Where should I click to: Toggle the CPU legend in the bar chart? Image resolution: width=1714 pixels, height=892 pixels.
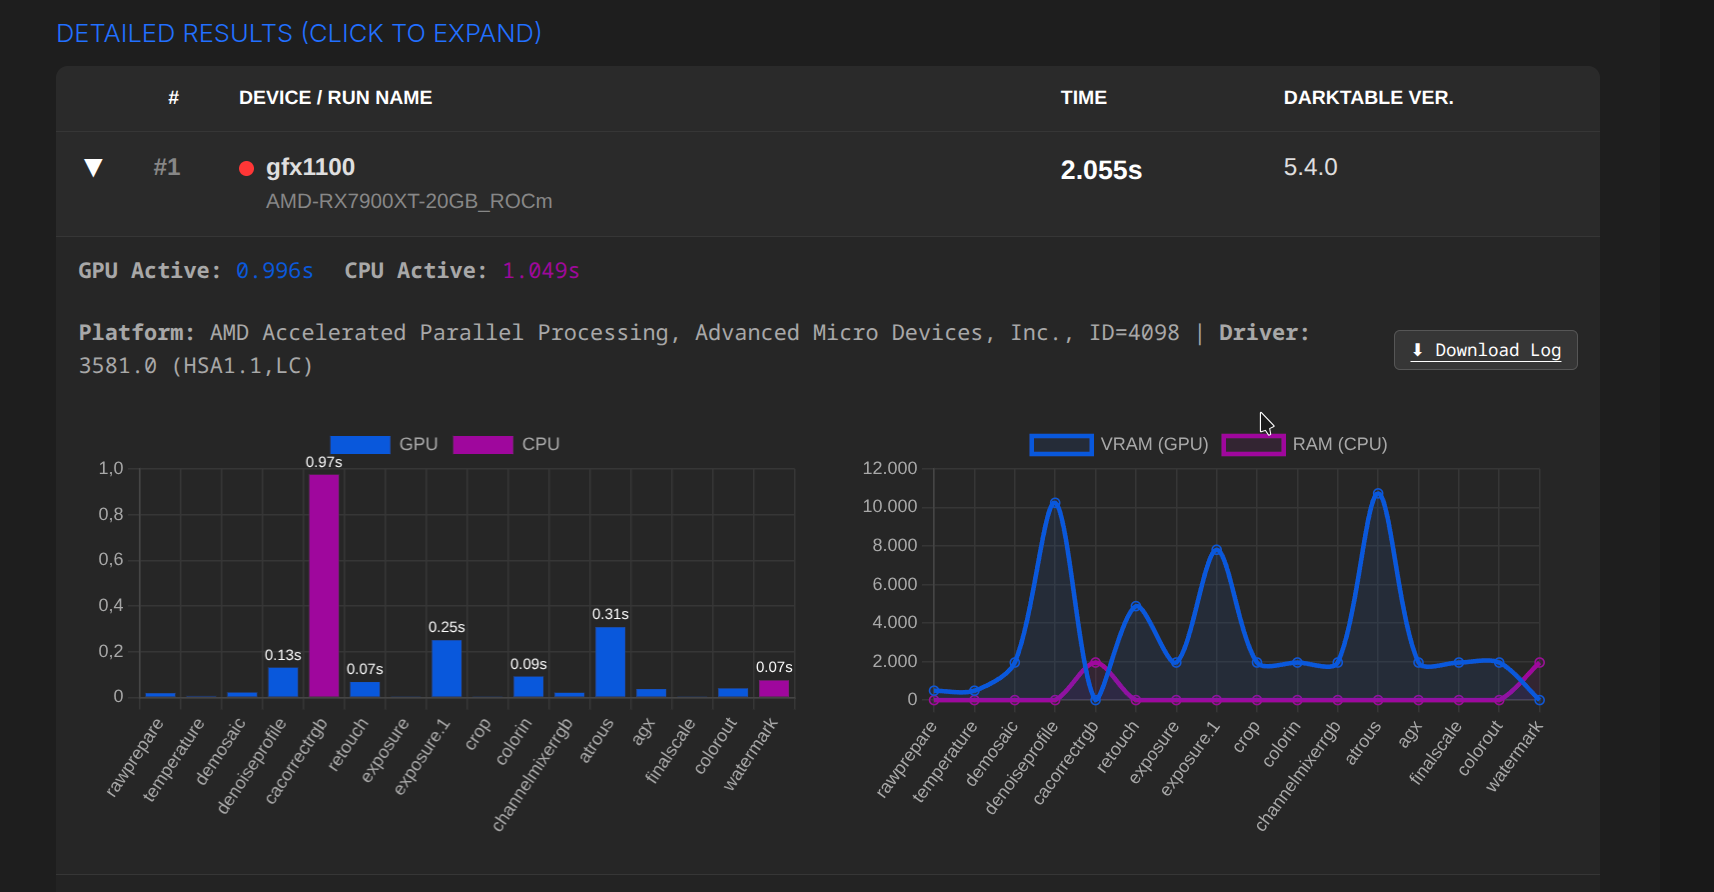[506, 444]
